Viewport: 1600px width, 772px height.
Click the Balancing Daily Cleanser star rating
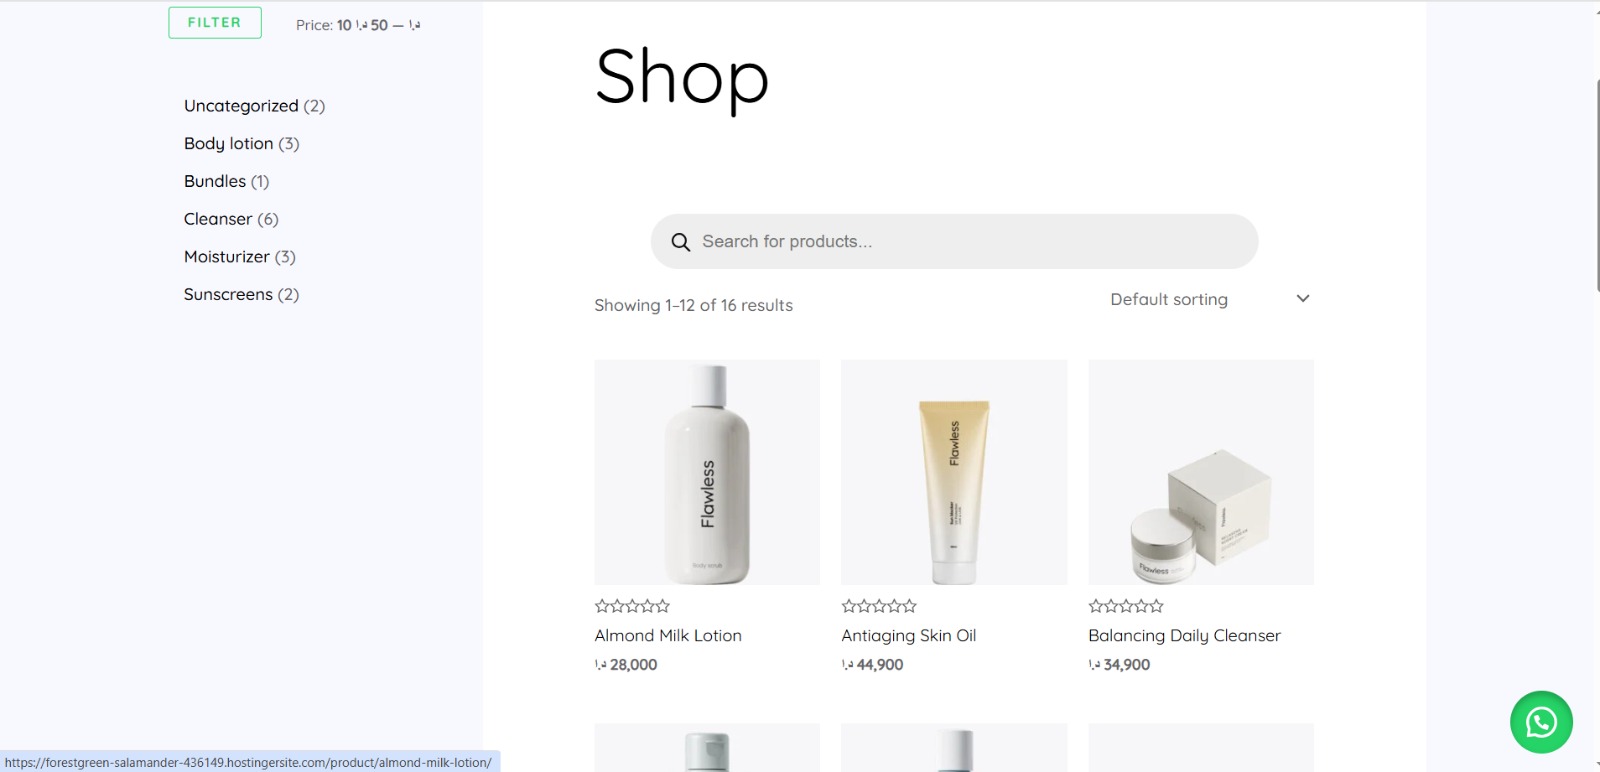pos(1126,606)
